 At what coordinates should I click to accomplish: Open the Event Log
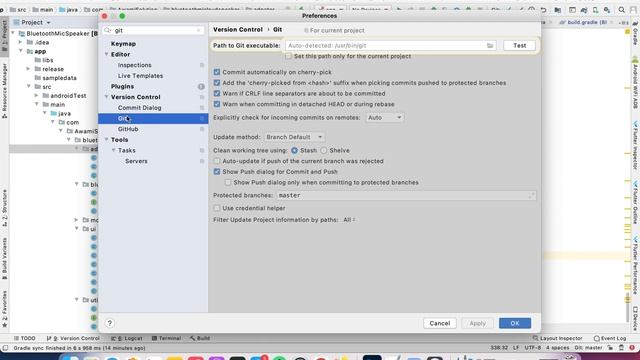point(610,338)
